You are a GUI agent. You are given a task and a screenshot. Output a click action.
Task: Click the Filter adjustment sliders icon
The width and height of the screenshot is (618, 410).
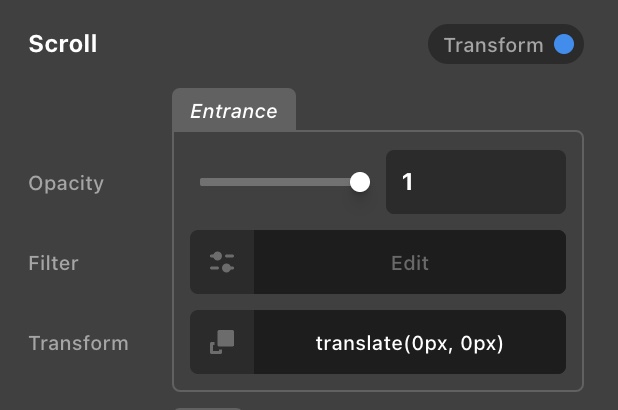coord(222,262)
